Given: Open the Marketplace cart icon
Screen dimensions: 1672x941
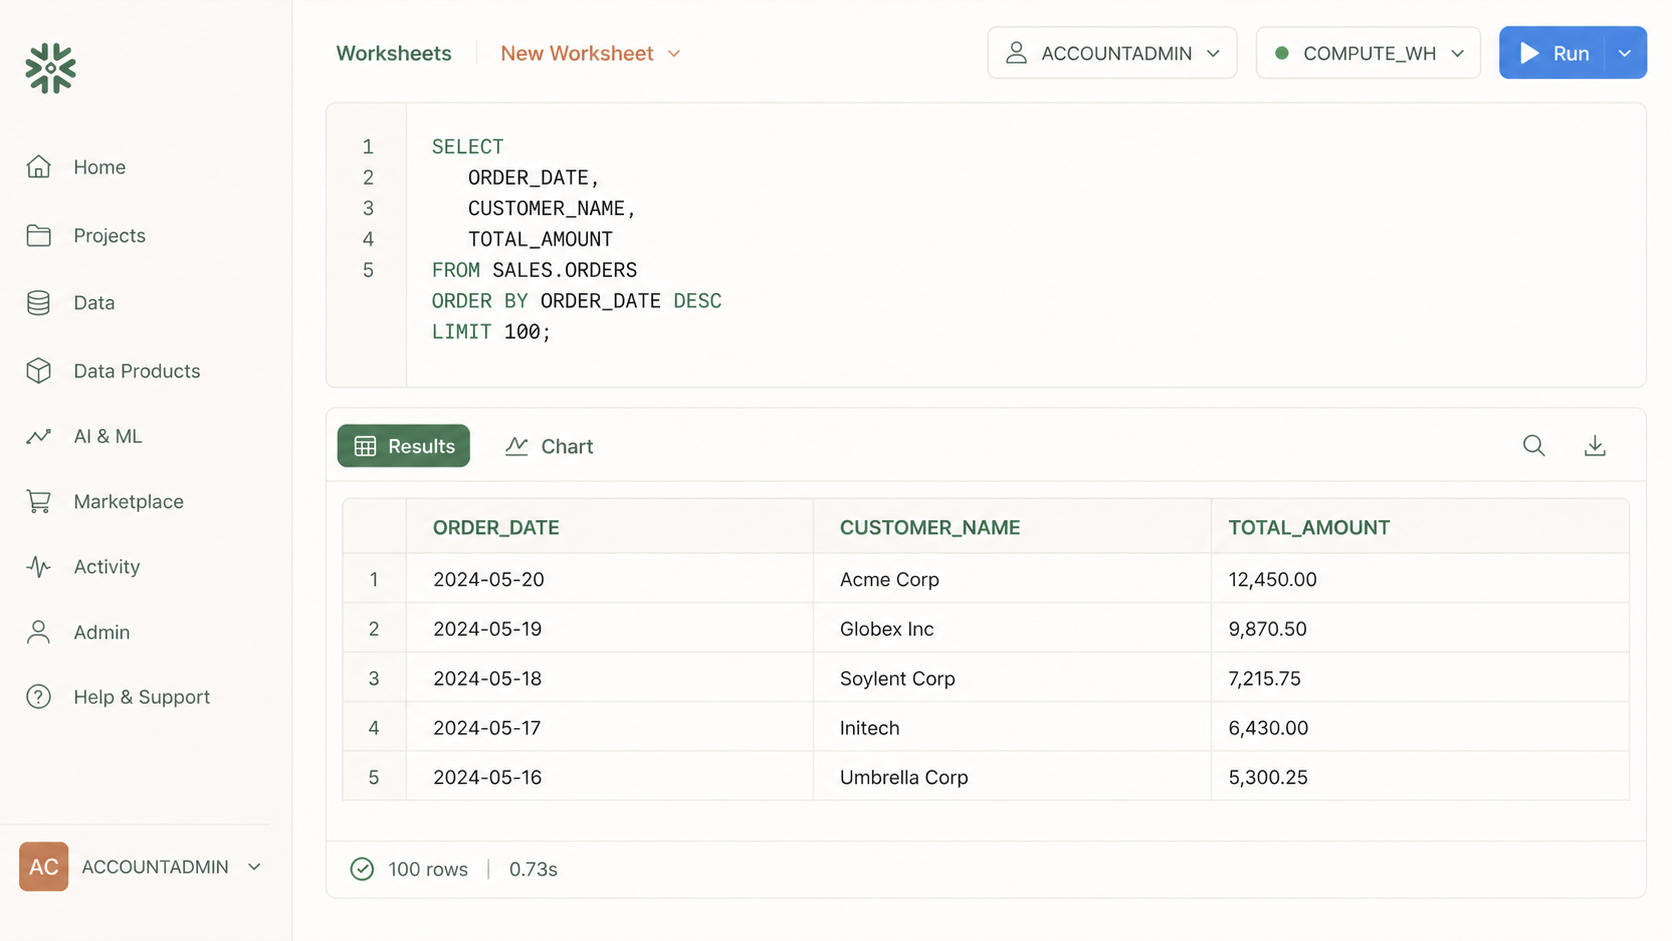Looking at the screenshot, I should tap(39, 502).
